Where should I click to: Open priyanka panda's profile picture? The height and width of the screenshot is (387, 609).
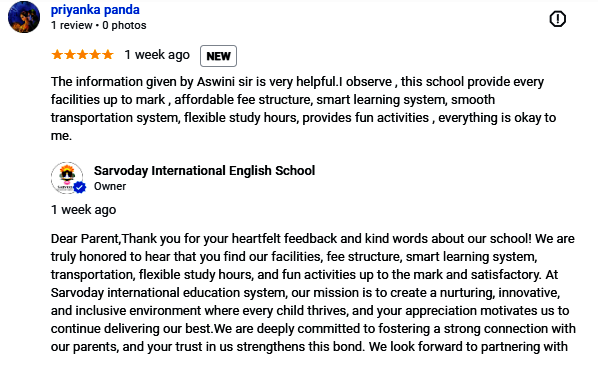pos(24,17)
